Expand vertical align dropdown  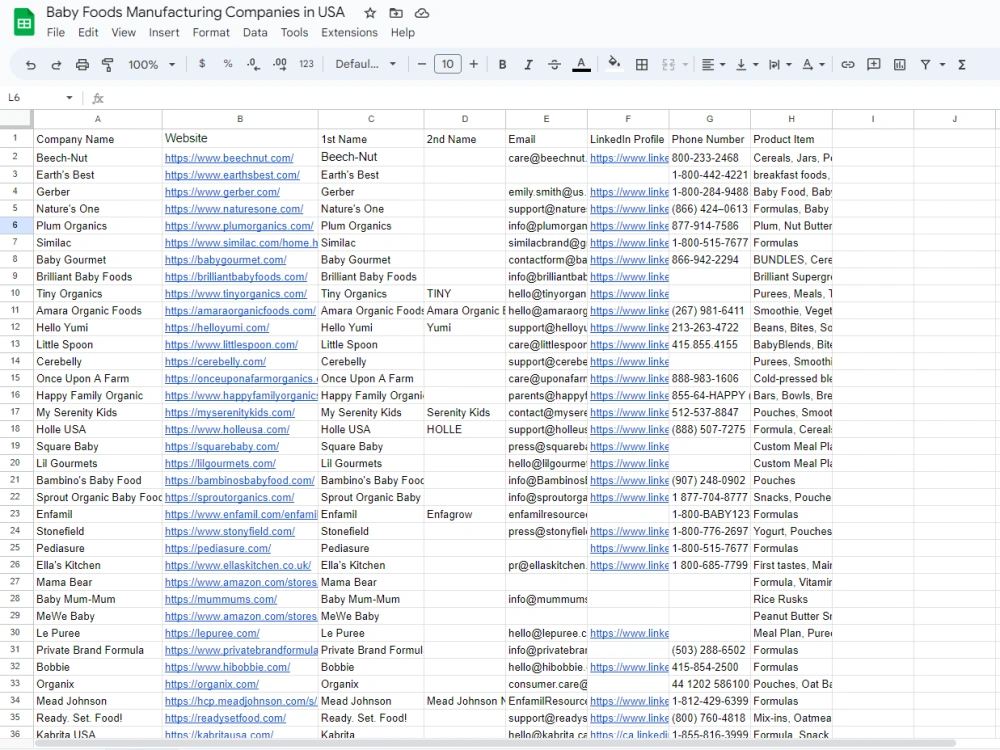tap(756, 64)
